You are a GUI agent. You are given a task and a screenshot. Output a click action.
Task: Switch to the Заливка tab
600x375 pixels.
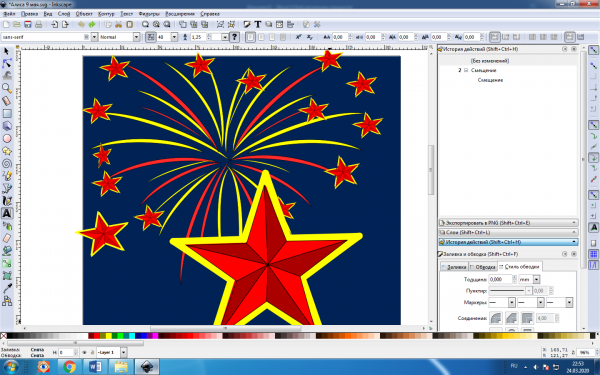tap(454, 267)
